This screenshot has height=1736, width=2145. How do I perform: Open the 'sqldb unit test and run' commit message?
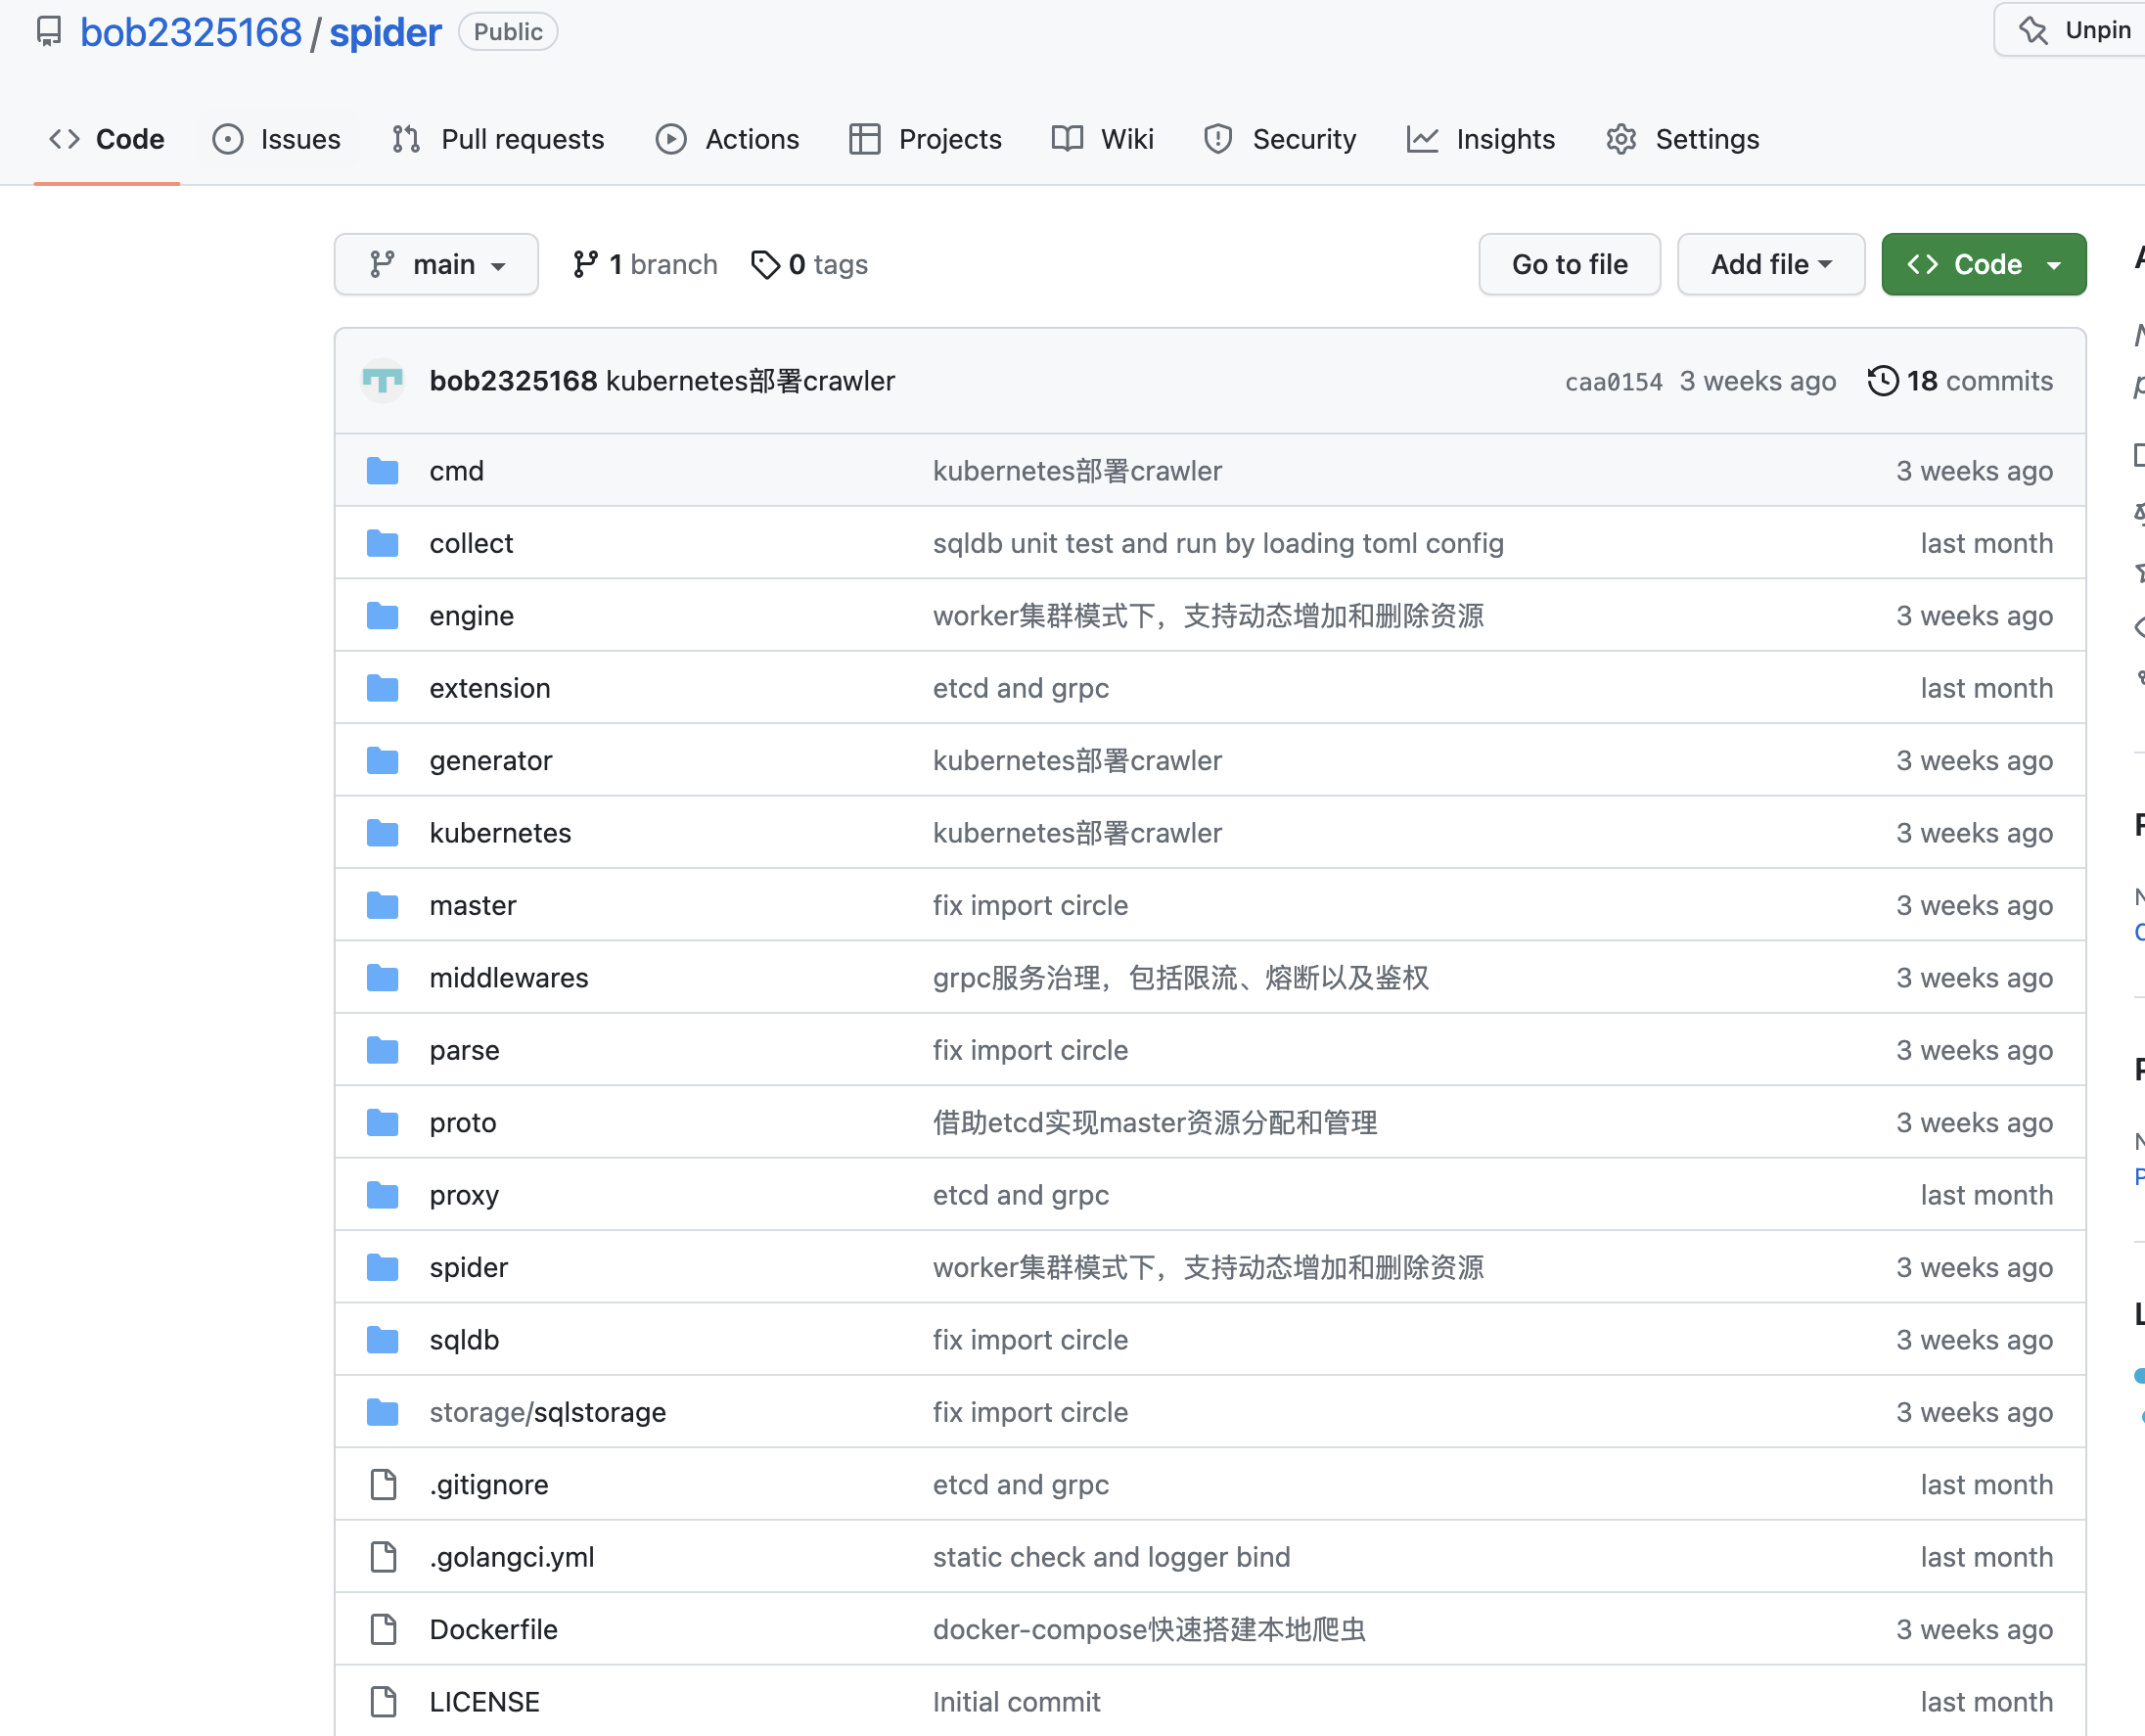pos(1218,543)
